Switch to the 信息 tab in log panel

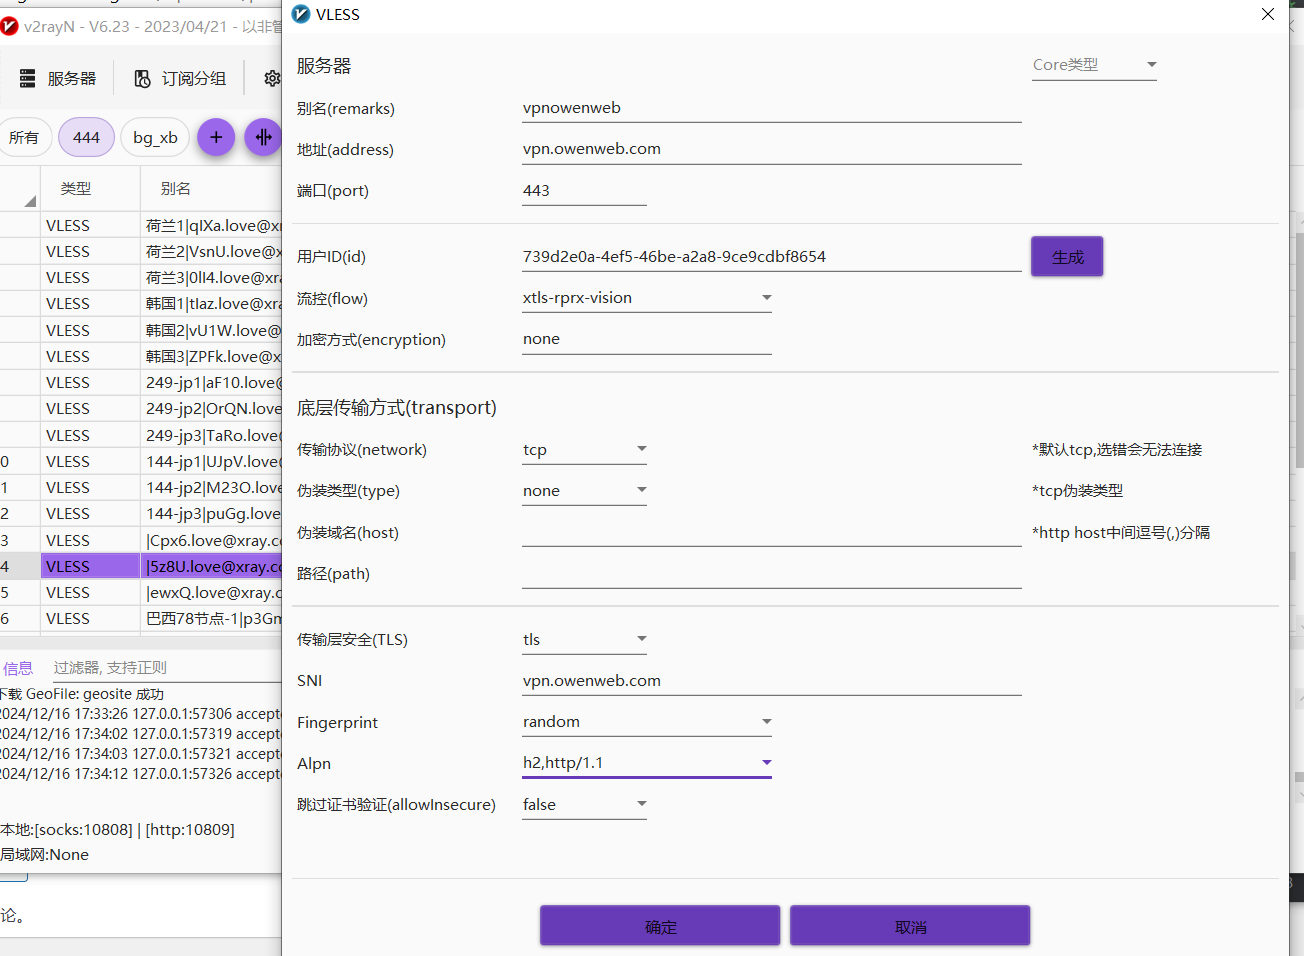pyautogui.click(x=18, y=668)
